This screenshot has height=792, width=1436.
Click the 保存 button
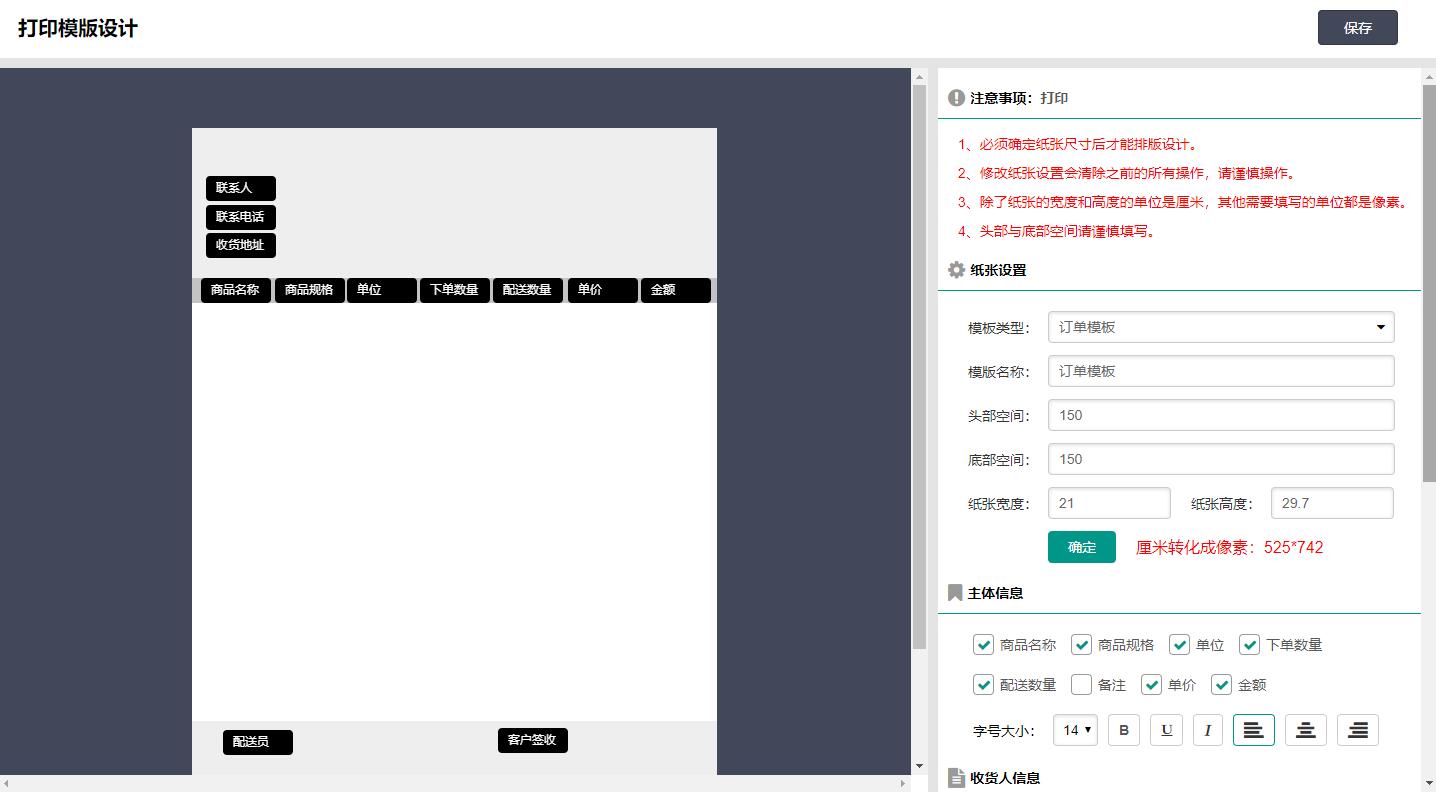click(x=1357, y=28)
